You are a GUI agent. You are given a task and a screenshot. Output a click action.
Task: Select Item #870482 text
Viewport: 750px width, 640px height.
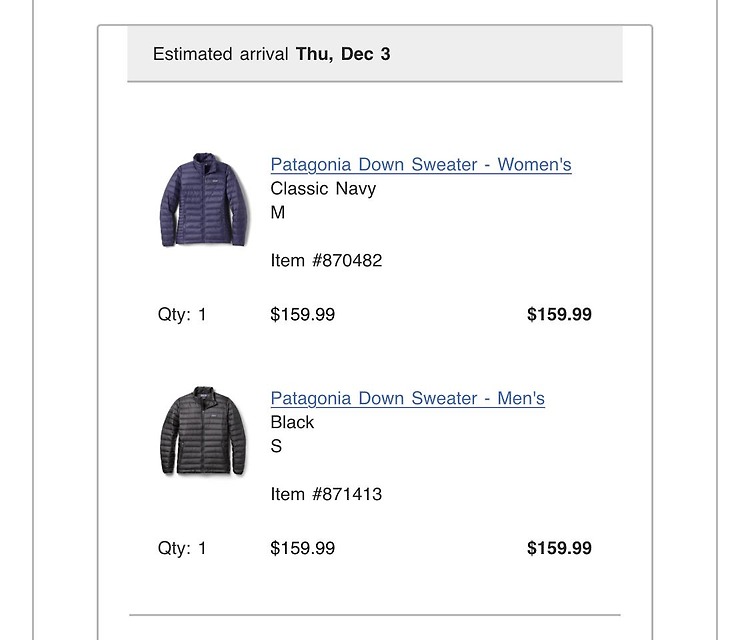(x=326, y=261)
